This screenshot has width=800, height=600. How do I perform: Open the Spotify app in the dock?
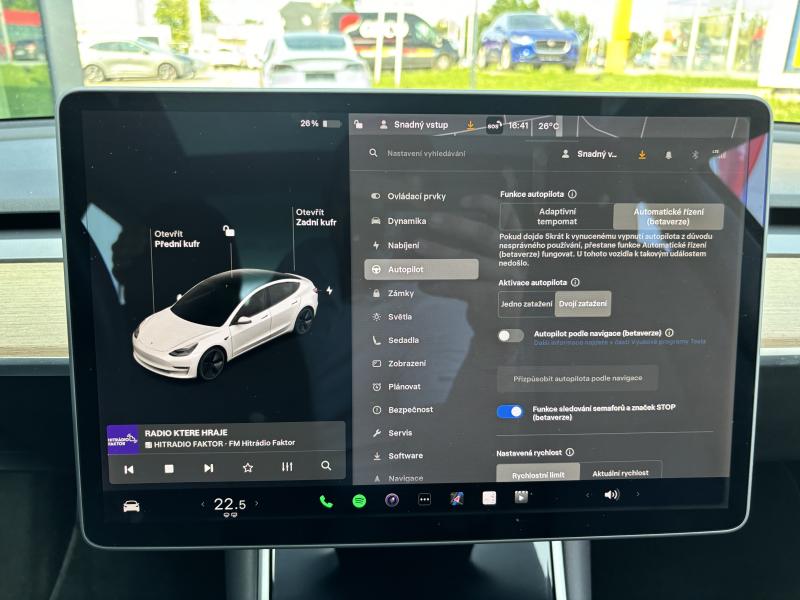coord(359,501)
